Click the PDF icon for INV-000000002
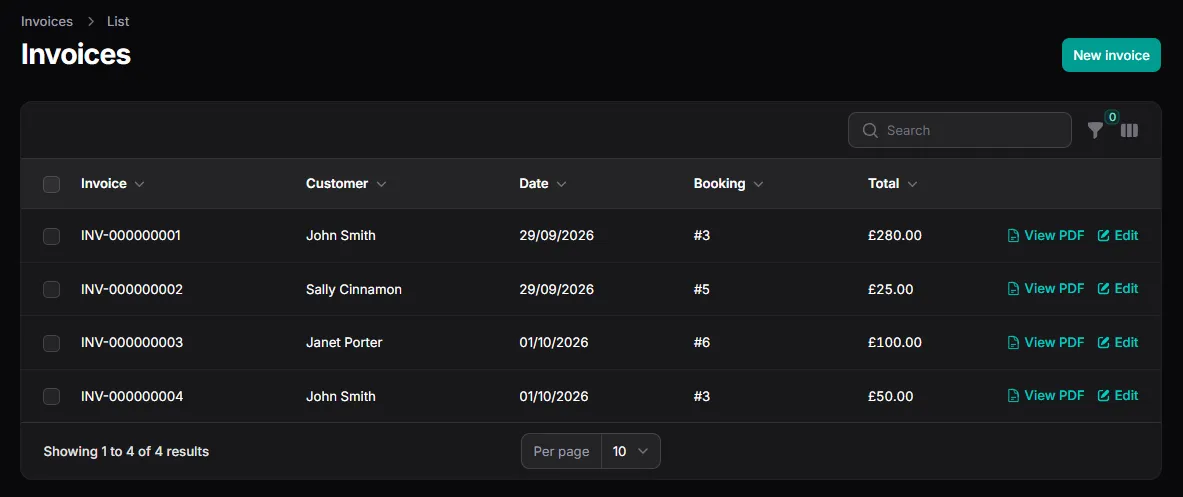1183x497 pixels. coord(1014,289)
